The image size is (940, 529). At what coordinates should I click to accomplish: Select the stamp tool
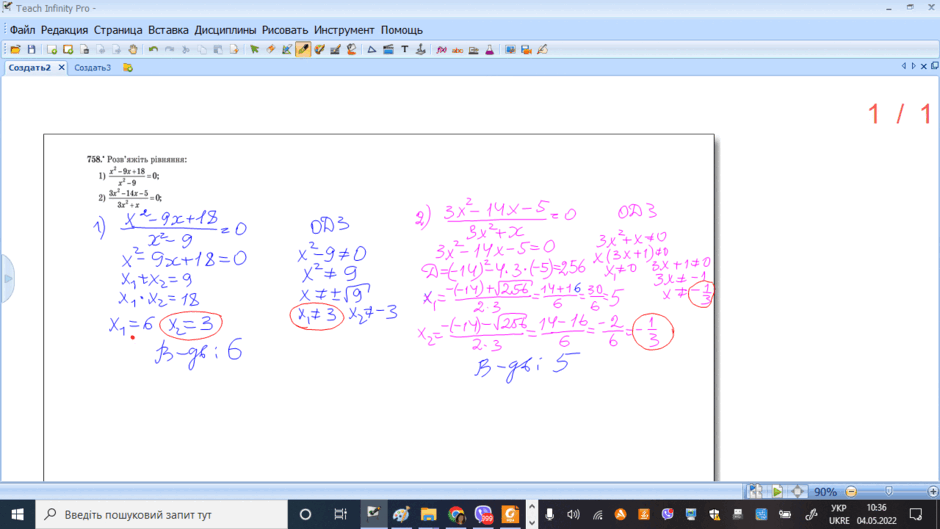click(421, 50)
